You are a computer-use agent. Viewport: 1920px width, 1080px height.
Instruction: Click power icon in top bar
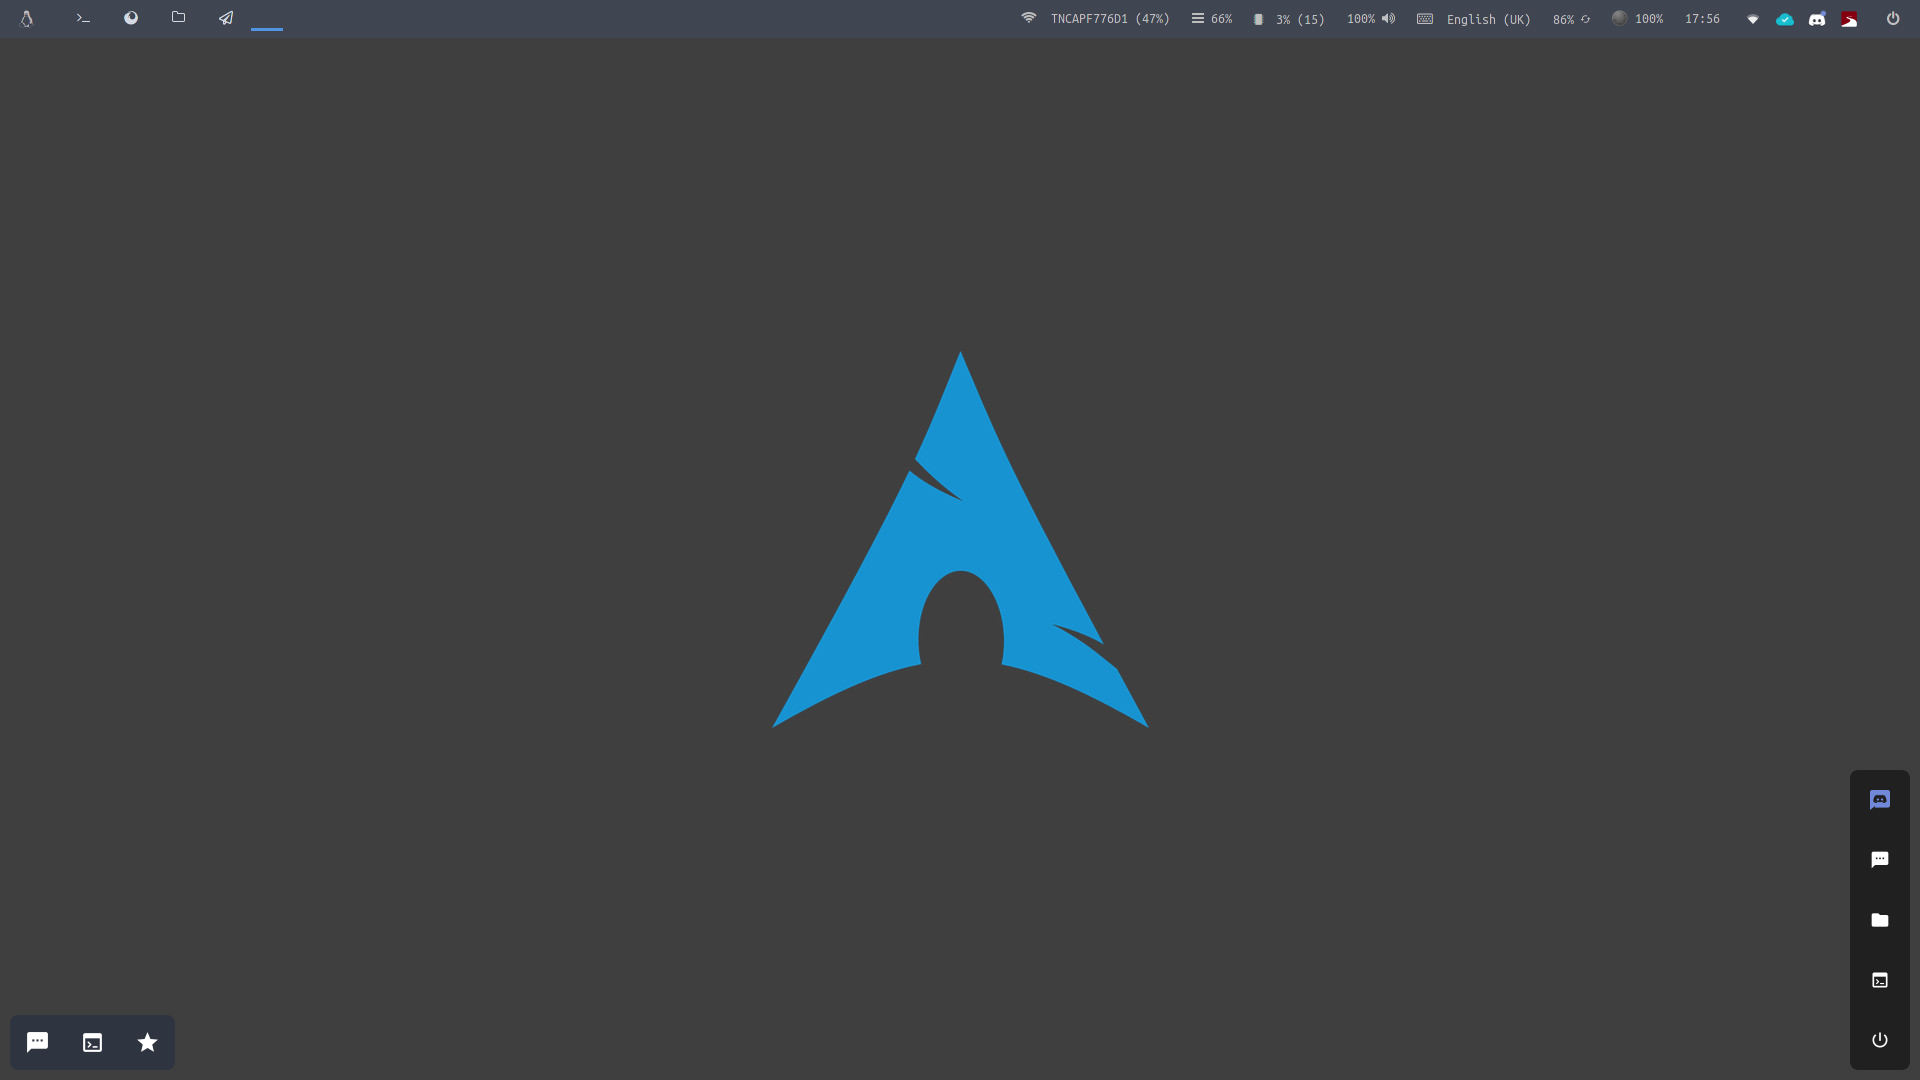1893,18
